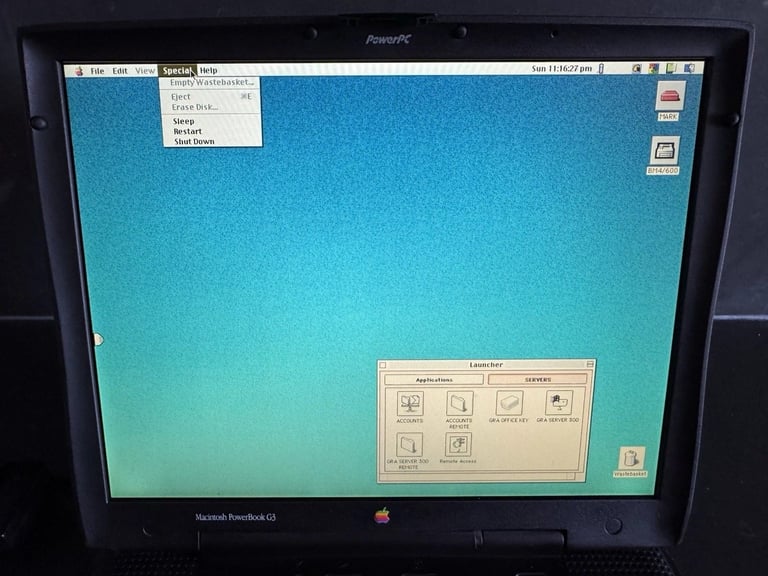Image resolution: width=768 pixels, height=576 pixels.
Task: Open the File menu
Action: [x=97, y=71]
